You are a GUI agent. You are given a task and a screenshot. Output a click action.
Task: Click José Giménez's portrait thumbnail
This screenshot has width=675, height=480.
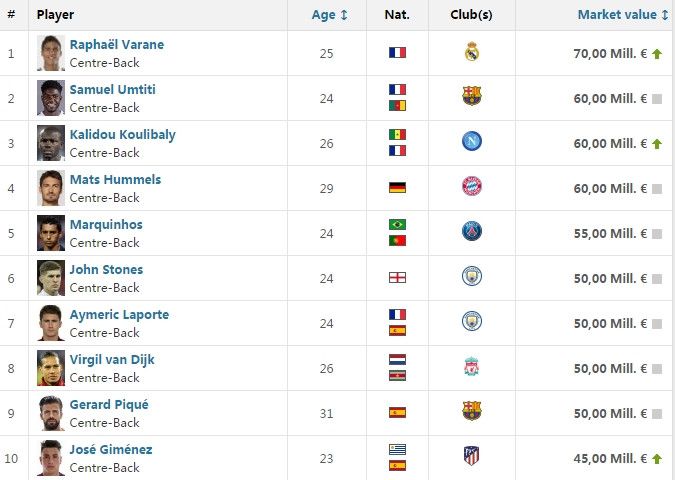tap(51, 457)
